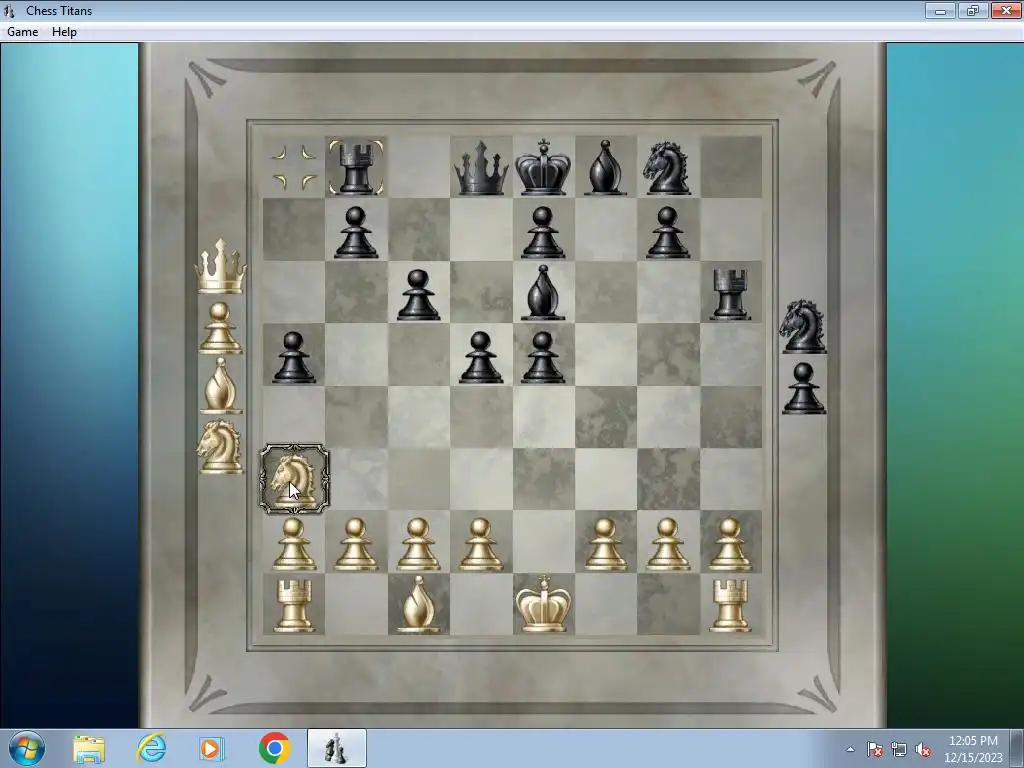This screenshot has width=1024, height=768.
Task: Open the Action Center flag icon
Action: click(x=875, y=750)
